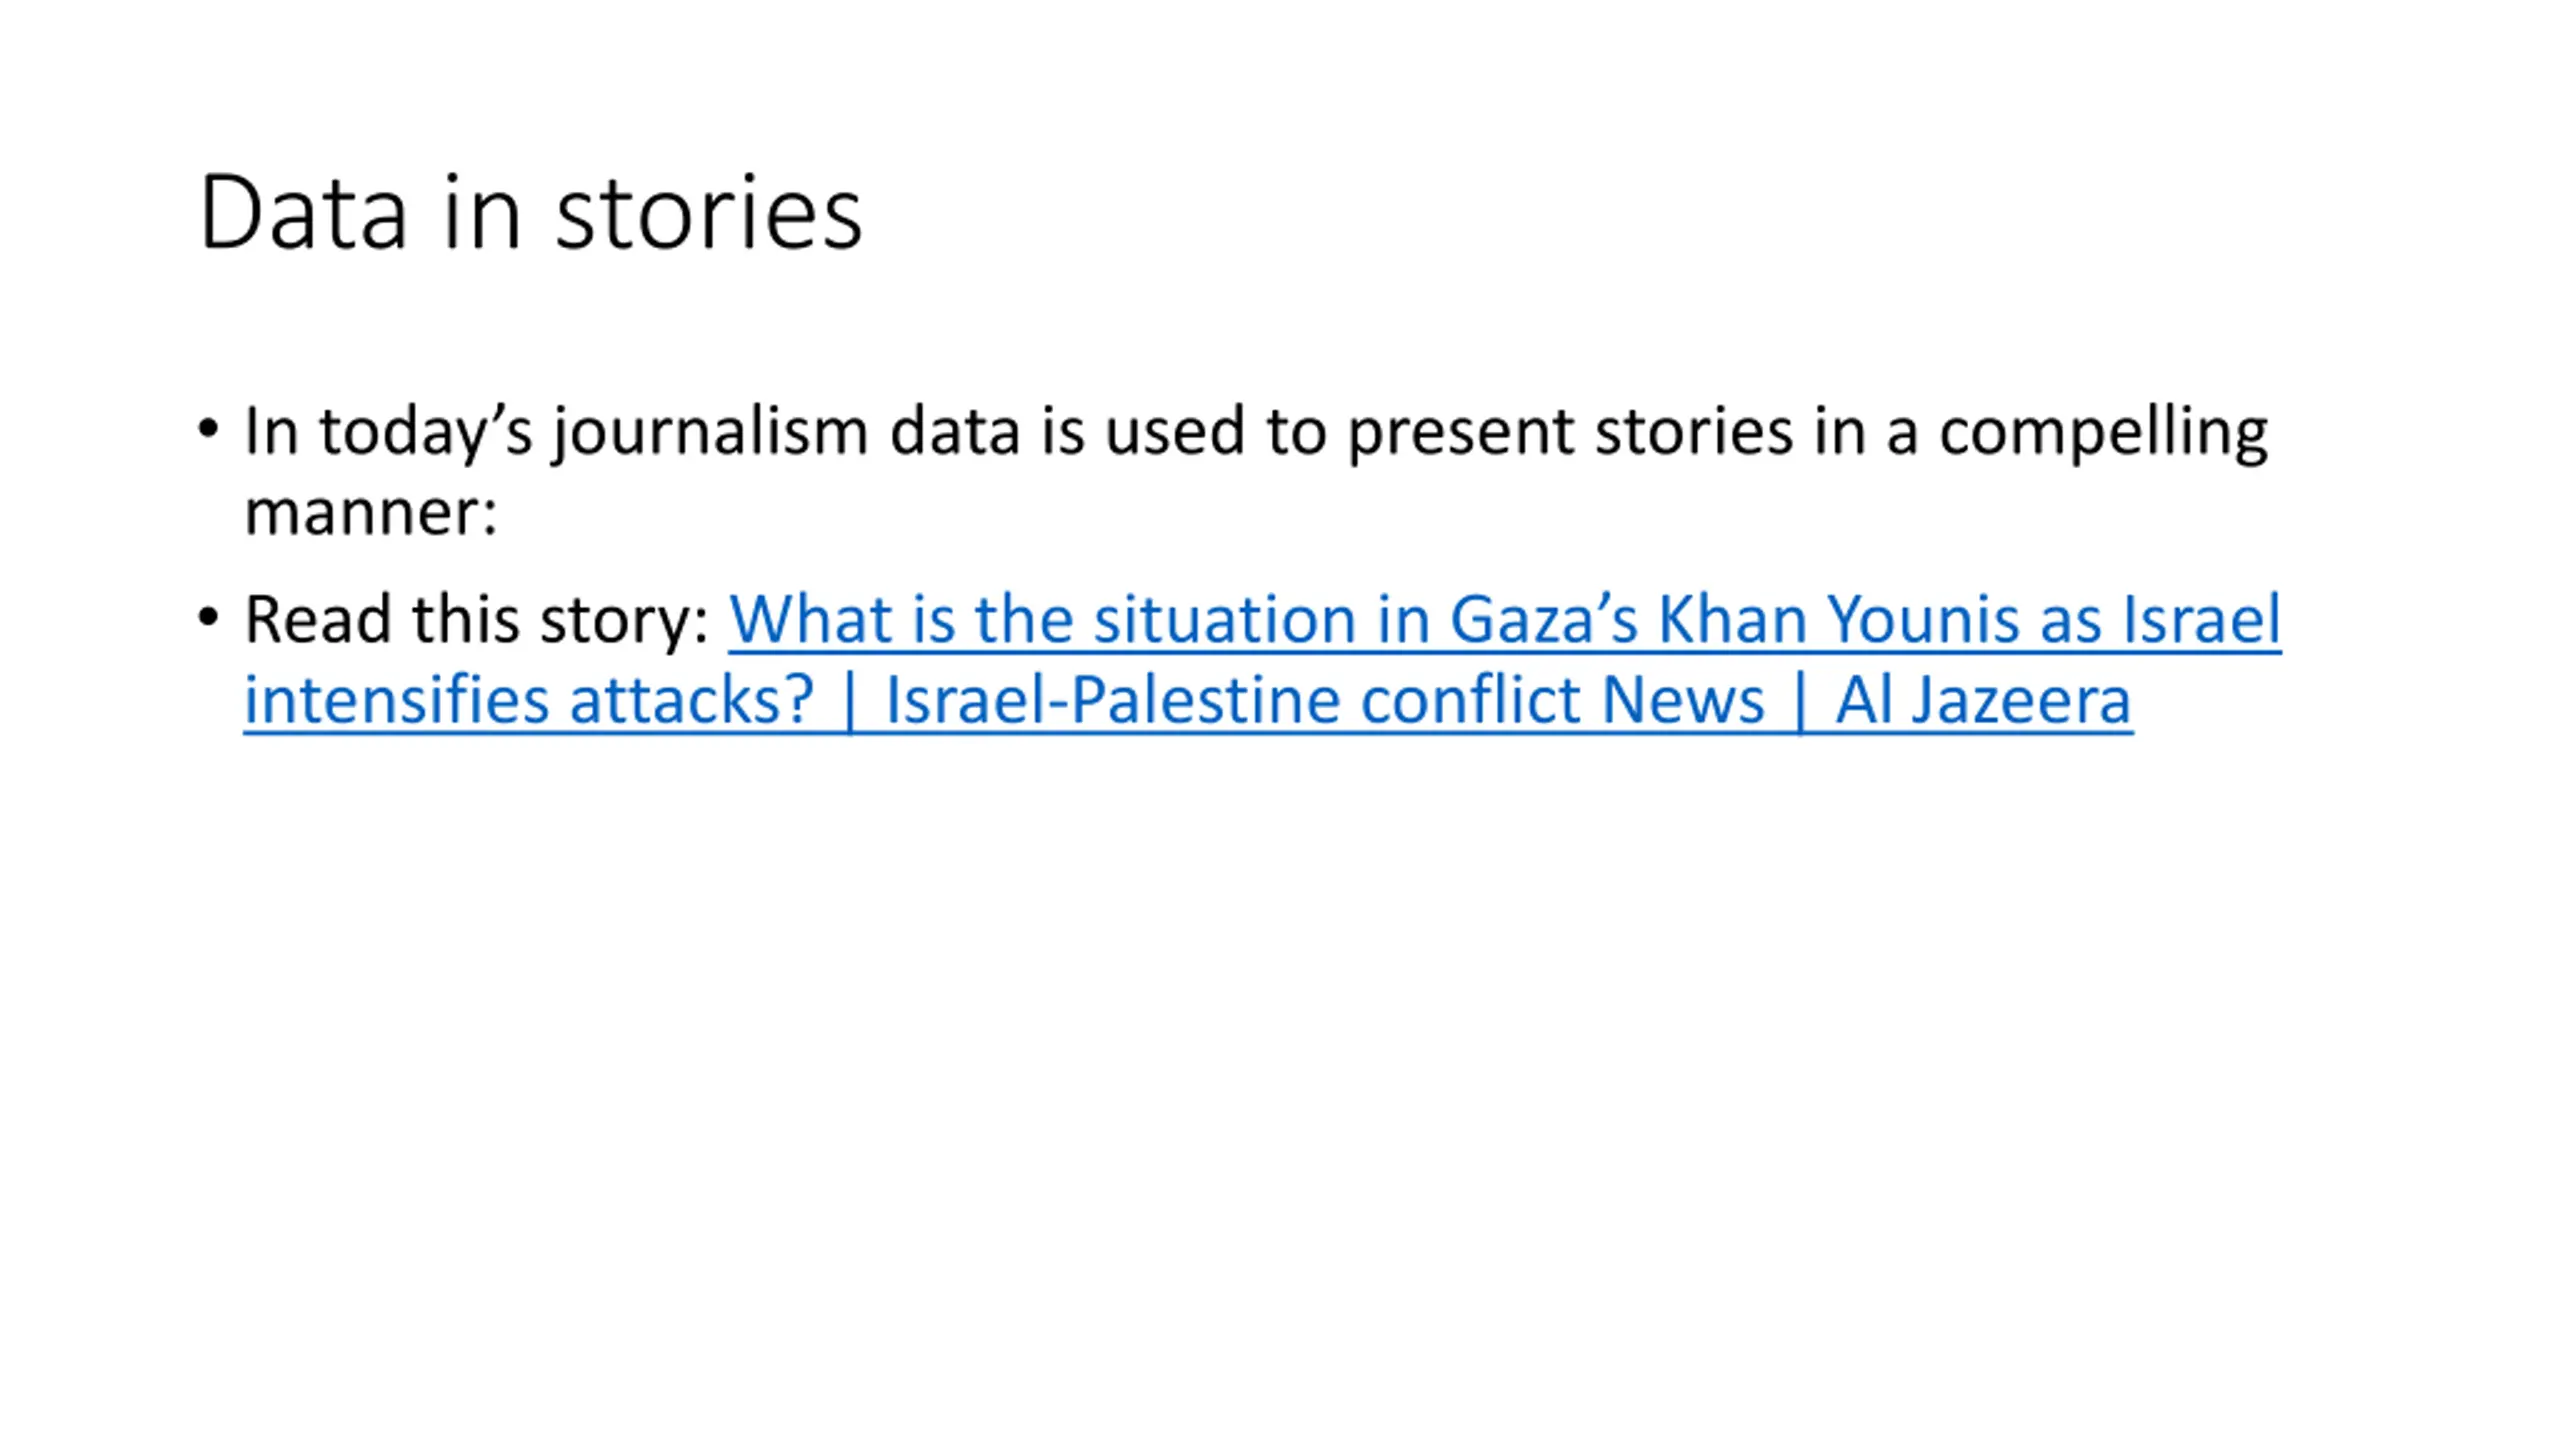Click the word "compelling" in first bullet

2103,433
